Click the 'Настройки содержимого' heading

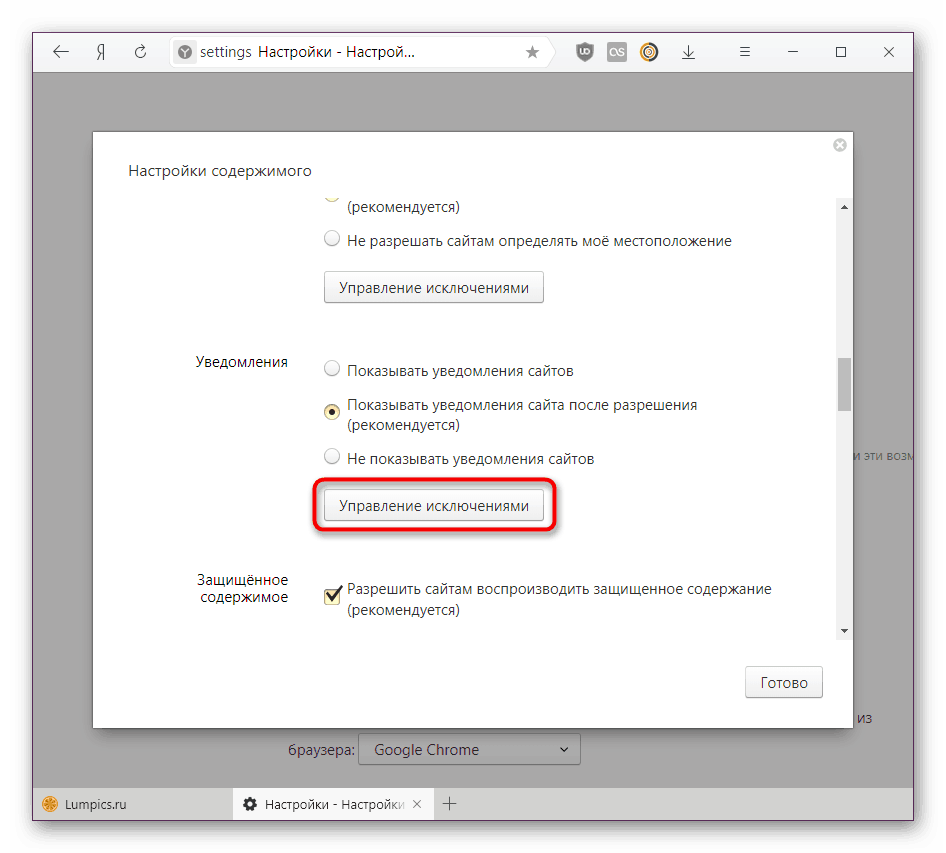[x=220, y=171]
